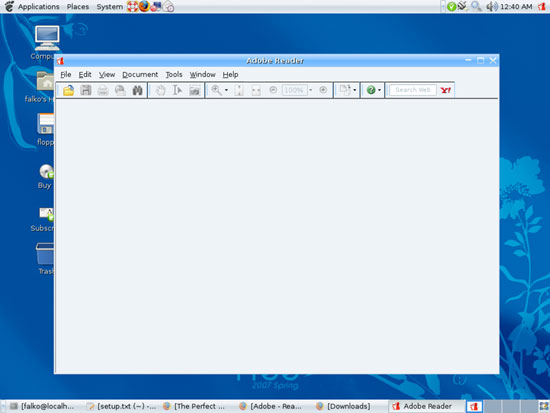Click Adobe Reader taskbar button
The width and height of the screenshot is (550, 413).
tap(427, 406)
